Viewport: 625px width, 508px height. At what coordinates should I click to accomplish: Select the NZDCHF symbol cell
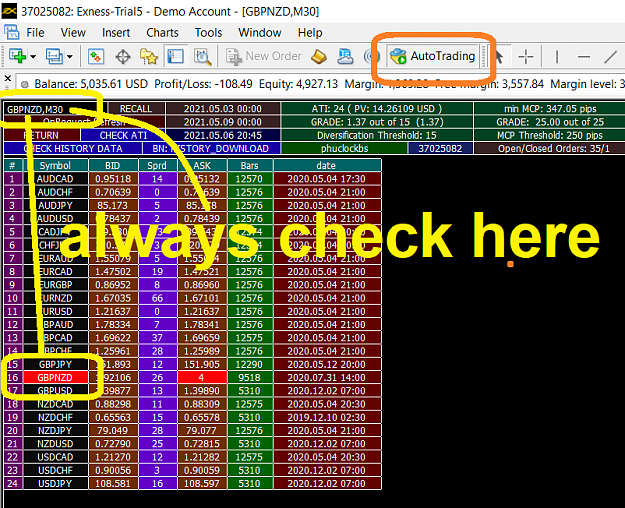pyautogui.click(x=55, y=417)
